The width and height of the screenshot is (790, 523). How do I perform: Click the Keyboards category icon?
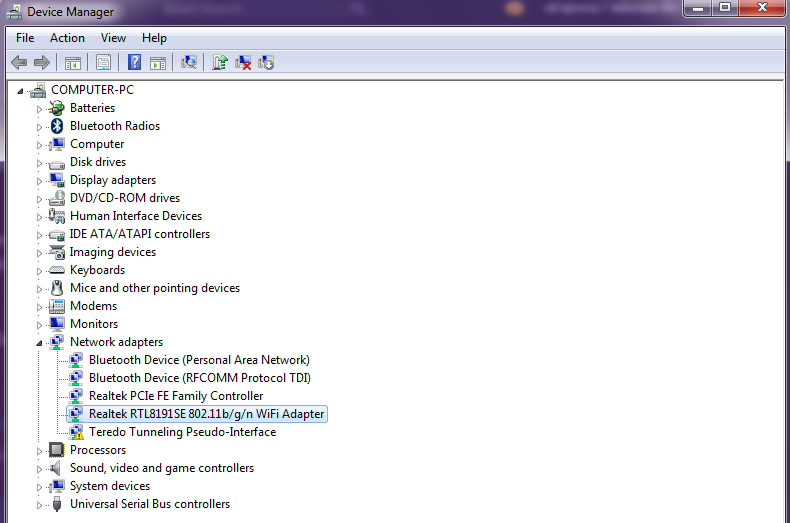tap(56, 270)
